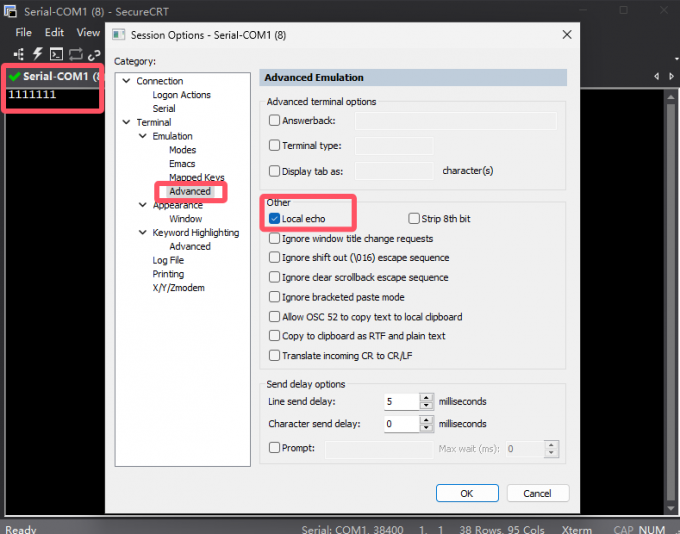Click the Character send delay value field
The height and width of the screenshot is (534, 680).
pyautogui.click(x=402, y=424)
